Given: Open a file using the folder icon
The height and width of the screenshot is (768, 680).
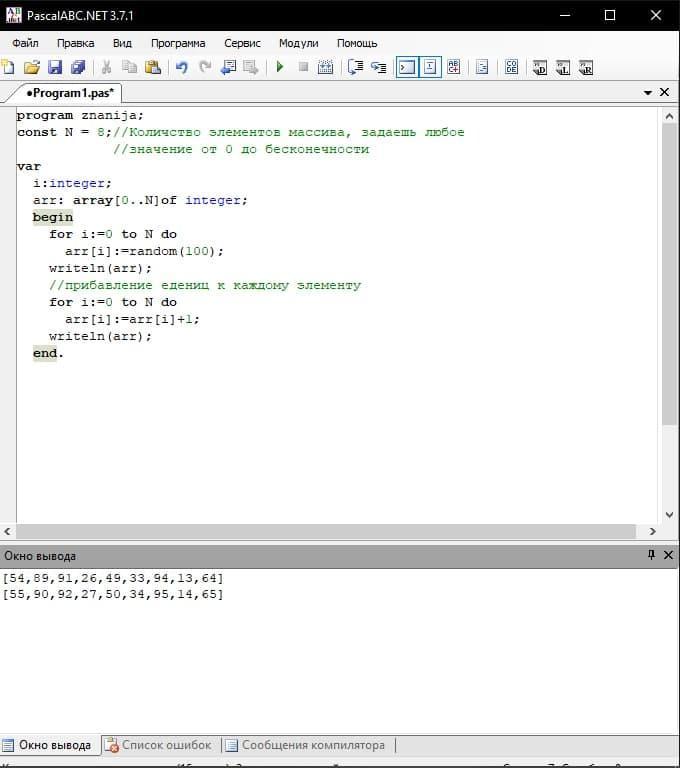Looking at the screenshot, I should (x=32, y=67).
